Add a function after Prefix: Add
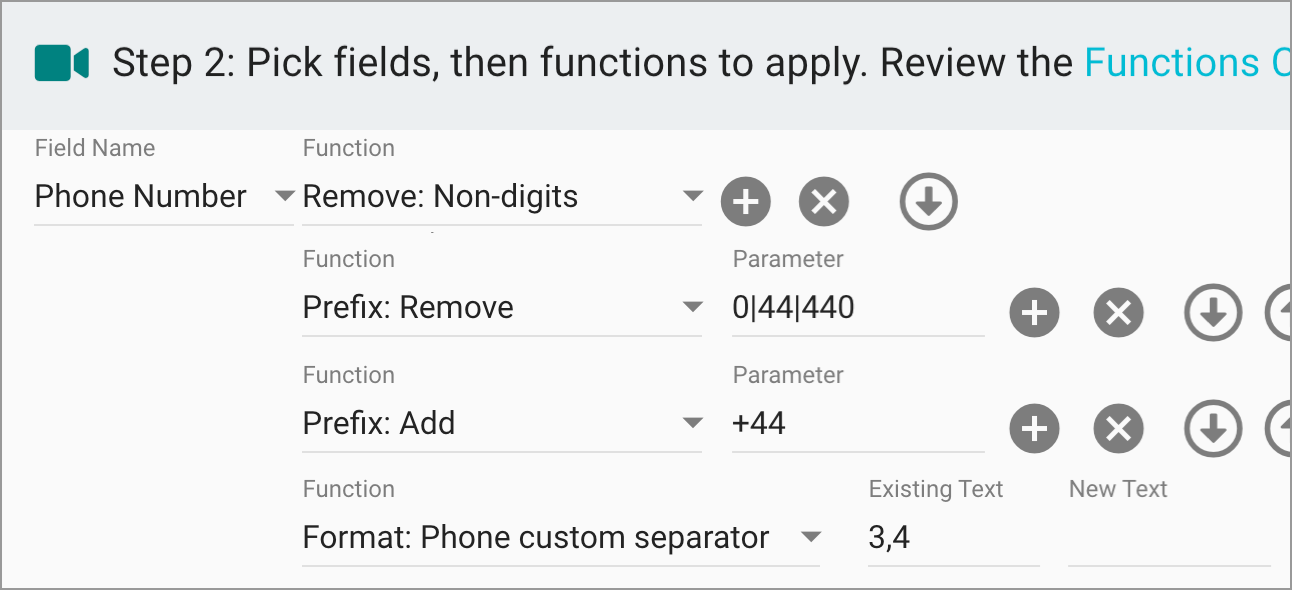This screenshot has height=590, width=1292. tap(1035, 428)
